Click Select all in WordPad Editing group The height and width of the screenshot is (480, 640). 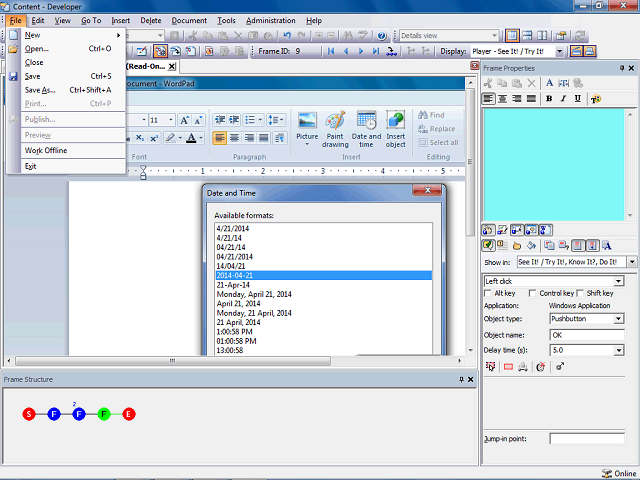tap(438, 143)
